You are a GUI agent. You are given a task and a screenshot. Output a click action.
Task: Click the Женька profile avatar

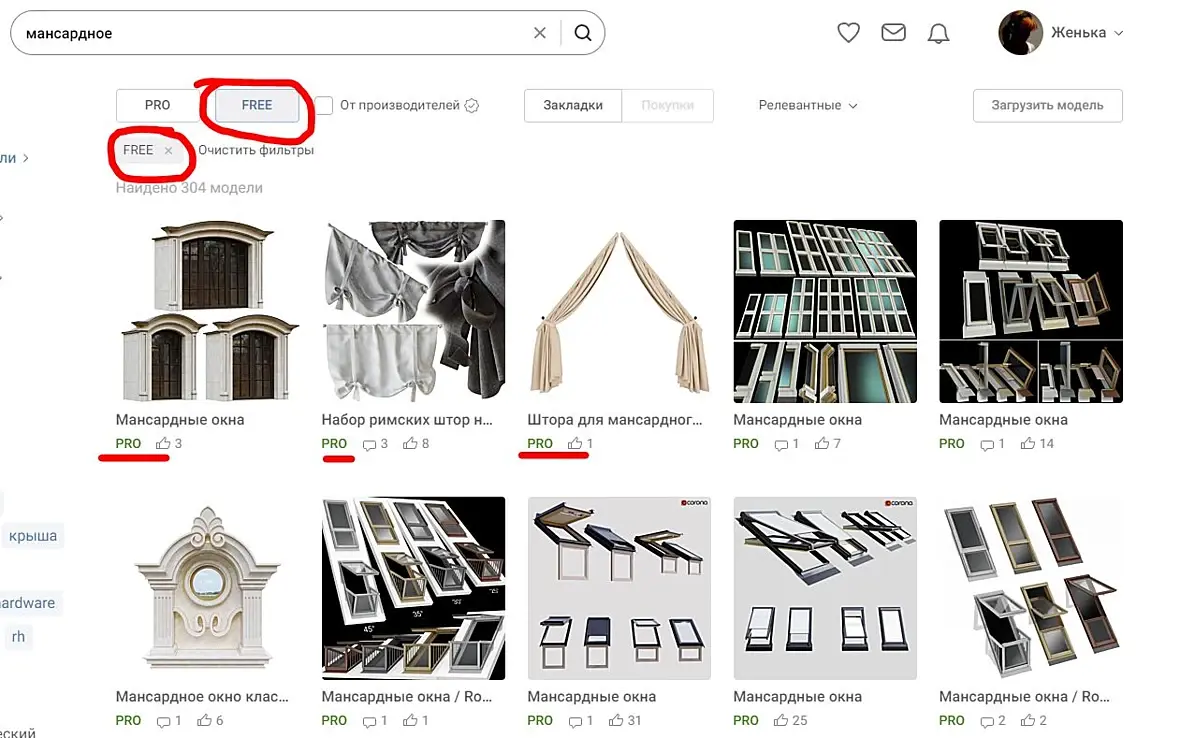[x=1020, y=32]
